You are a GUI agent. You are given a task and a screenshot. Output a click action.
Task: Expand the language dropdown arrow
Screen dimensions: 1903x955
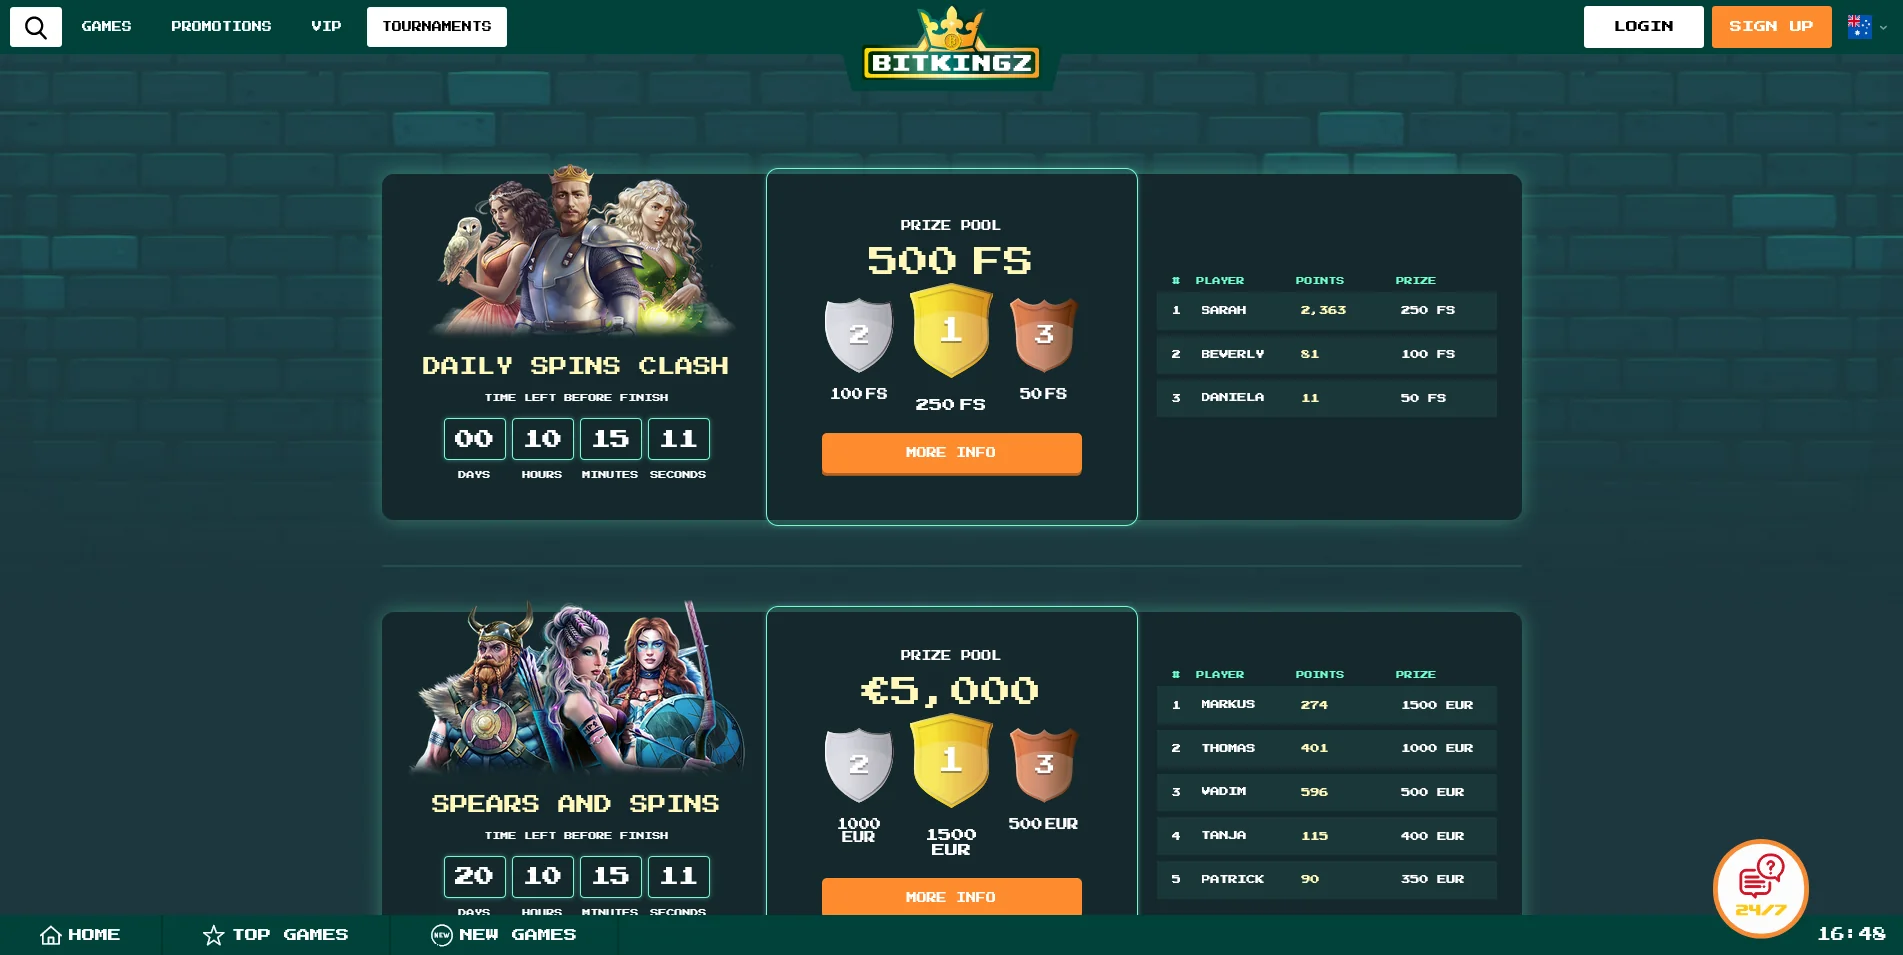(1884, 28)
